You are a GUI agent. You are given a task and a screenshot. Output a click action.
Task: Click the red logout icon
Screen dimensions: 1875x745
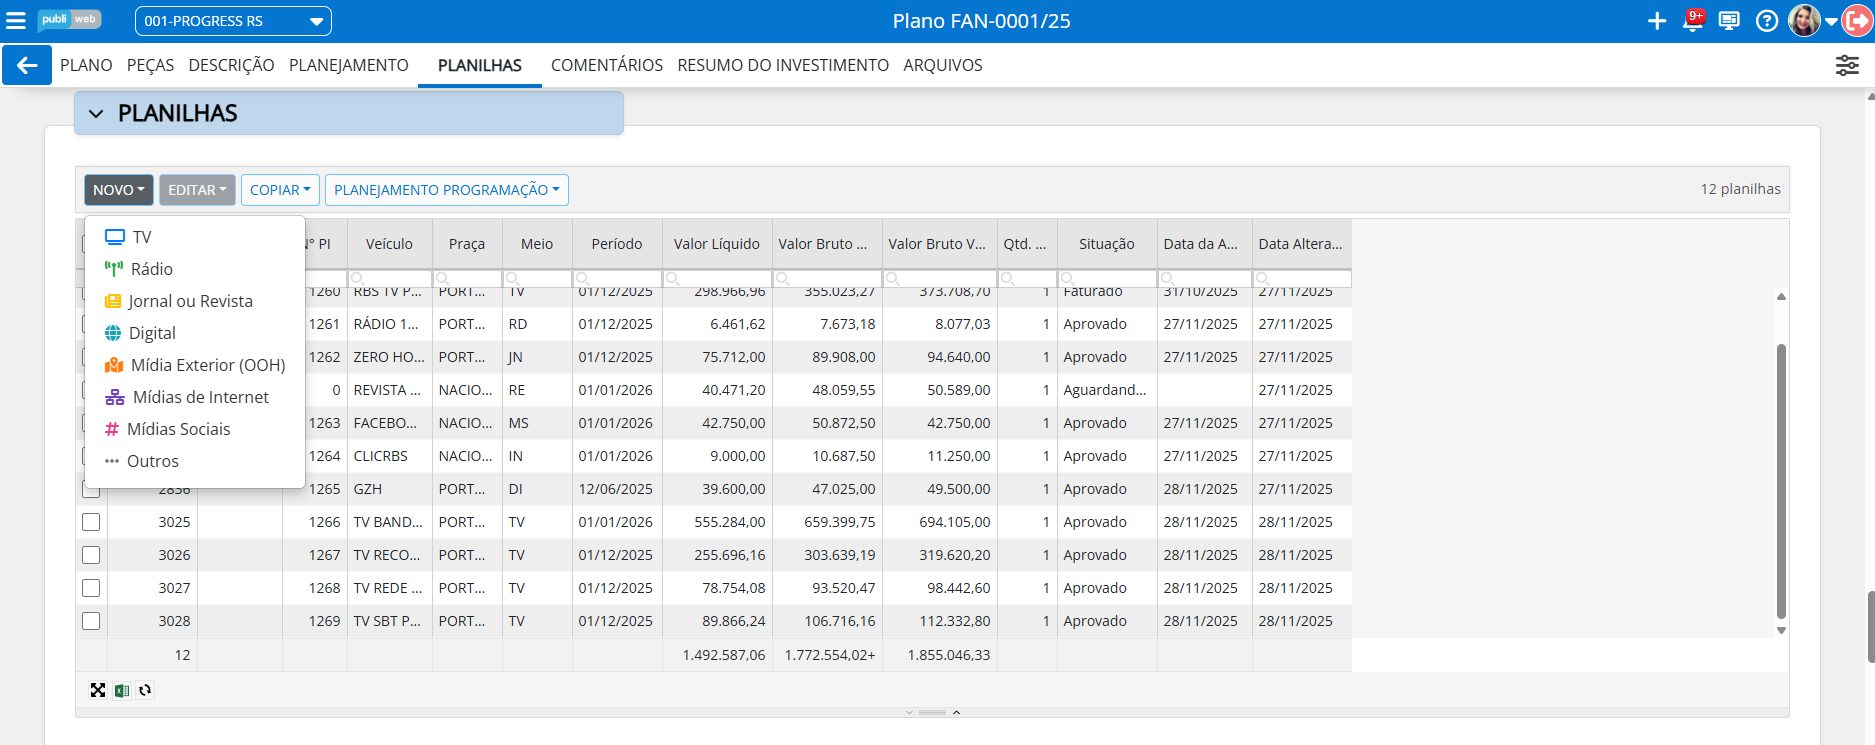pyautogui.click(x=1858, y=21)
